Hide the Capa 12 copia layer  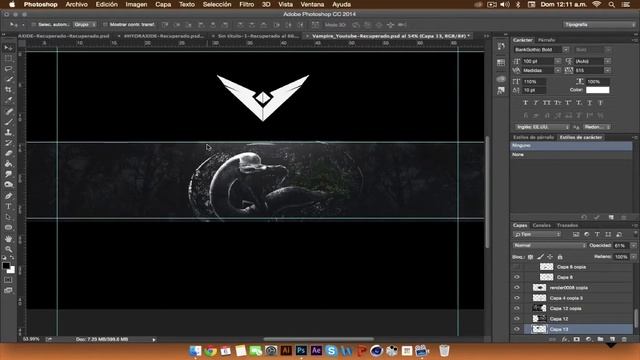click(x=517, y=308)
